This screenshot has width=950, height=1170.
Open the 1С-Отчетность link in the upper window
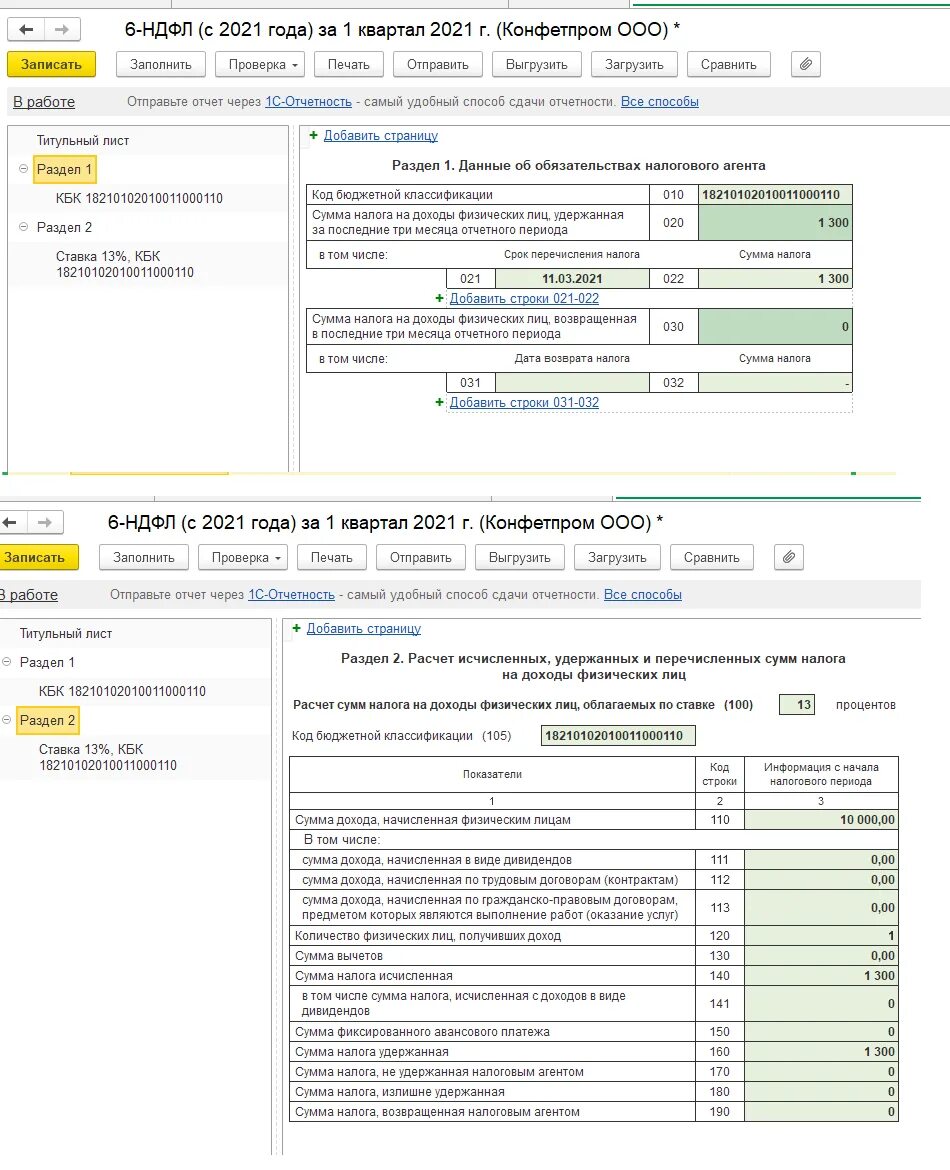click(308, 101)
